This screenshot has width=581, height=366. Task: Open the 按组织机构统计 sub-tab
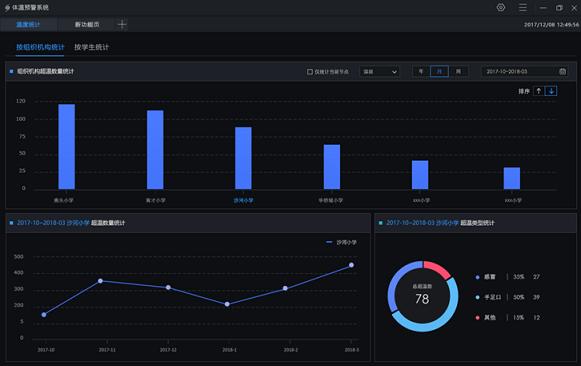40,47
